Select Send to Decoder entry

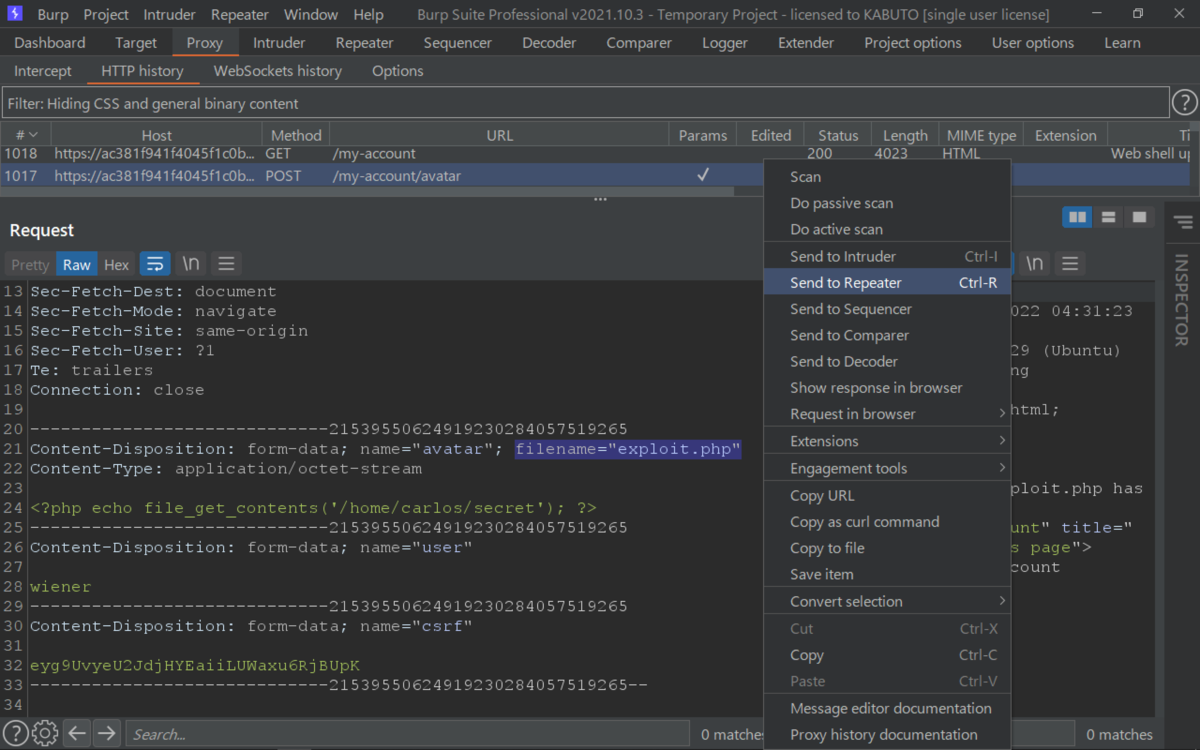(886, 361)
